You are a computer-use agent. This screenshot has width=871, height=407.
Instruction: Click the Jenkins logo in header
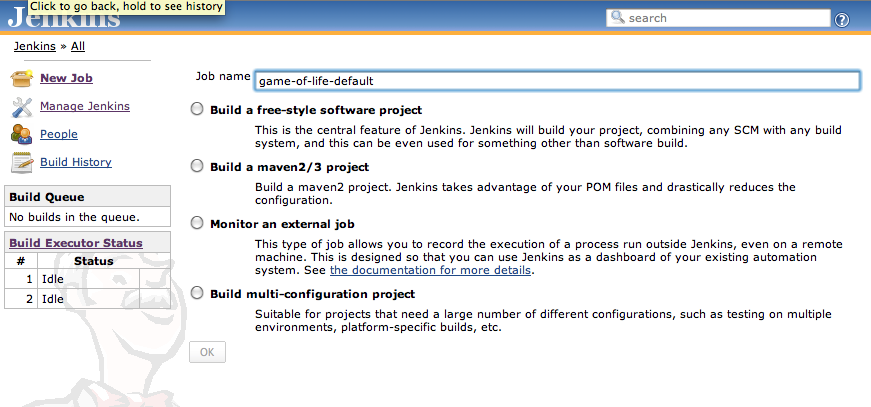point(64,18)
